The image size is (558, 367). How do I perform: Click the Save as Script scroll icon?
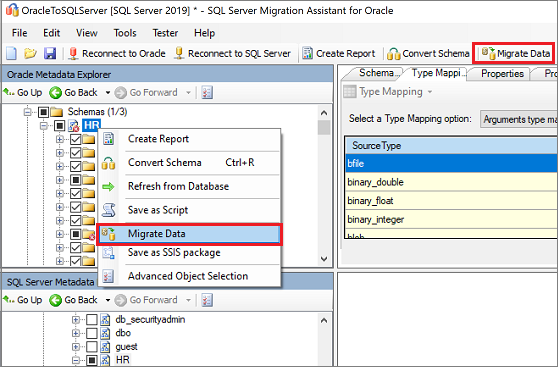(x=108, y=210)
